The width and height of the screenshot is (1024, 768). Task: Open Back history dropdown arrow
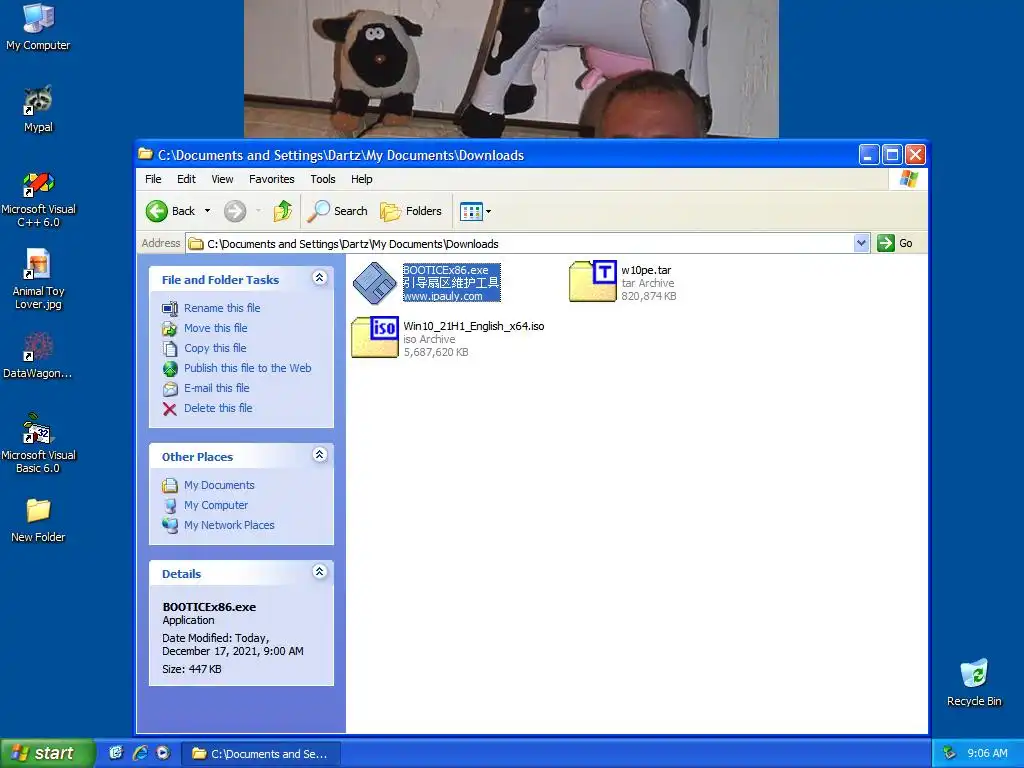[x=208, y=211]
